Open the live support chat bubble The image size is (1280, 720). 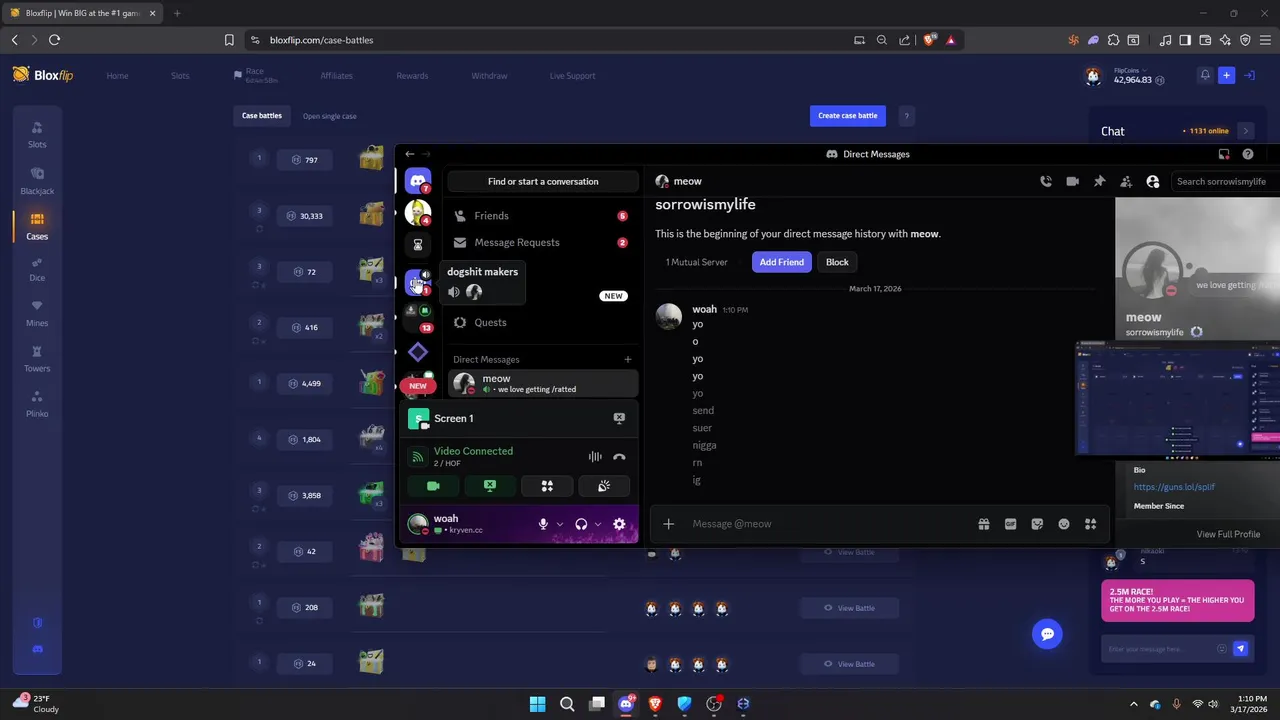click(x=1047, y=634)
